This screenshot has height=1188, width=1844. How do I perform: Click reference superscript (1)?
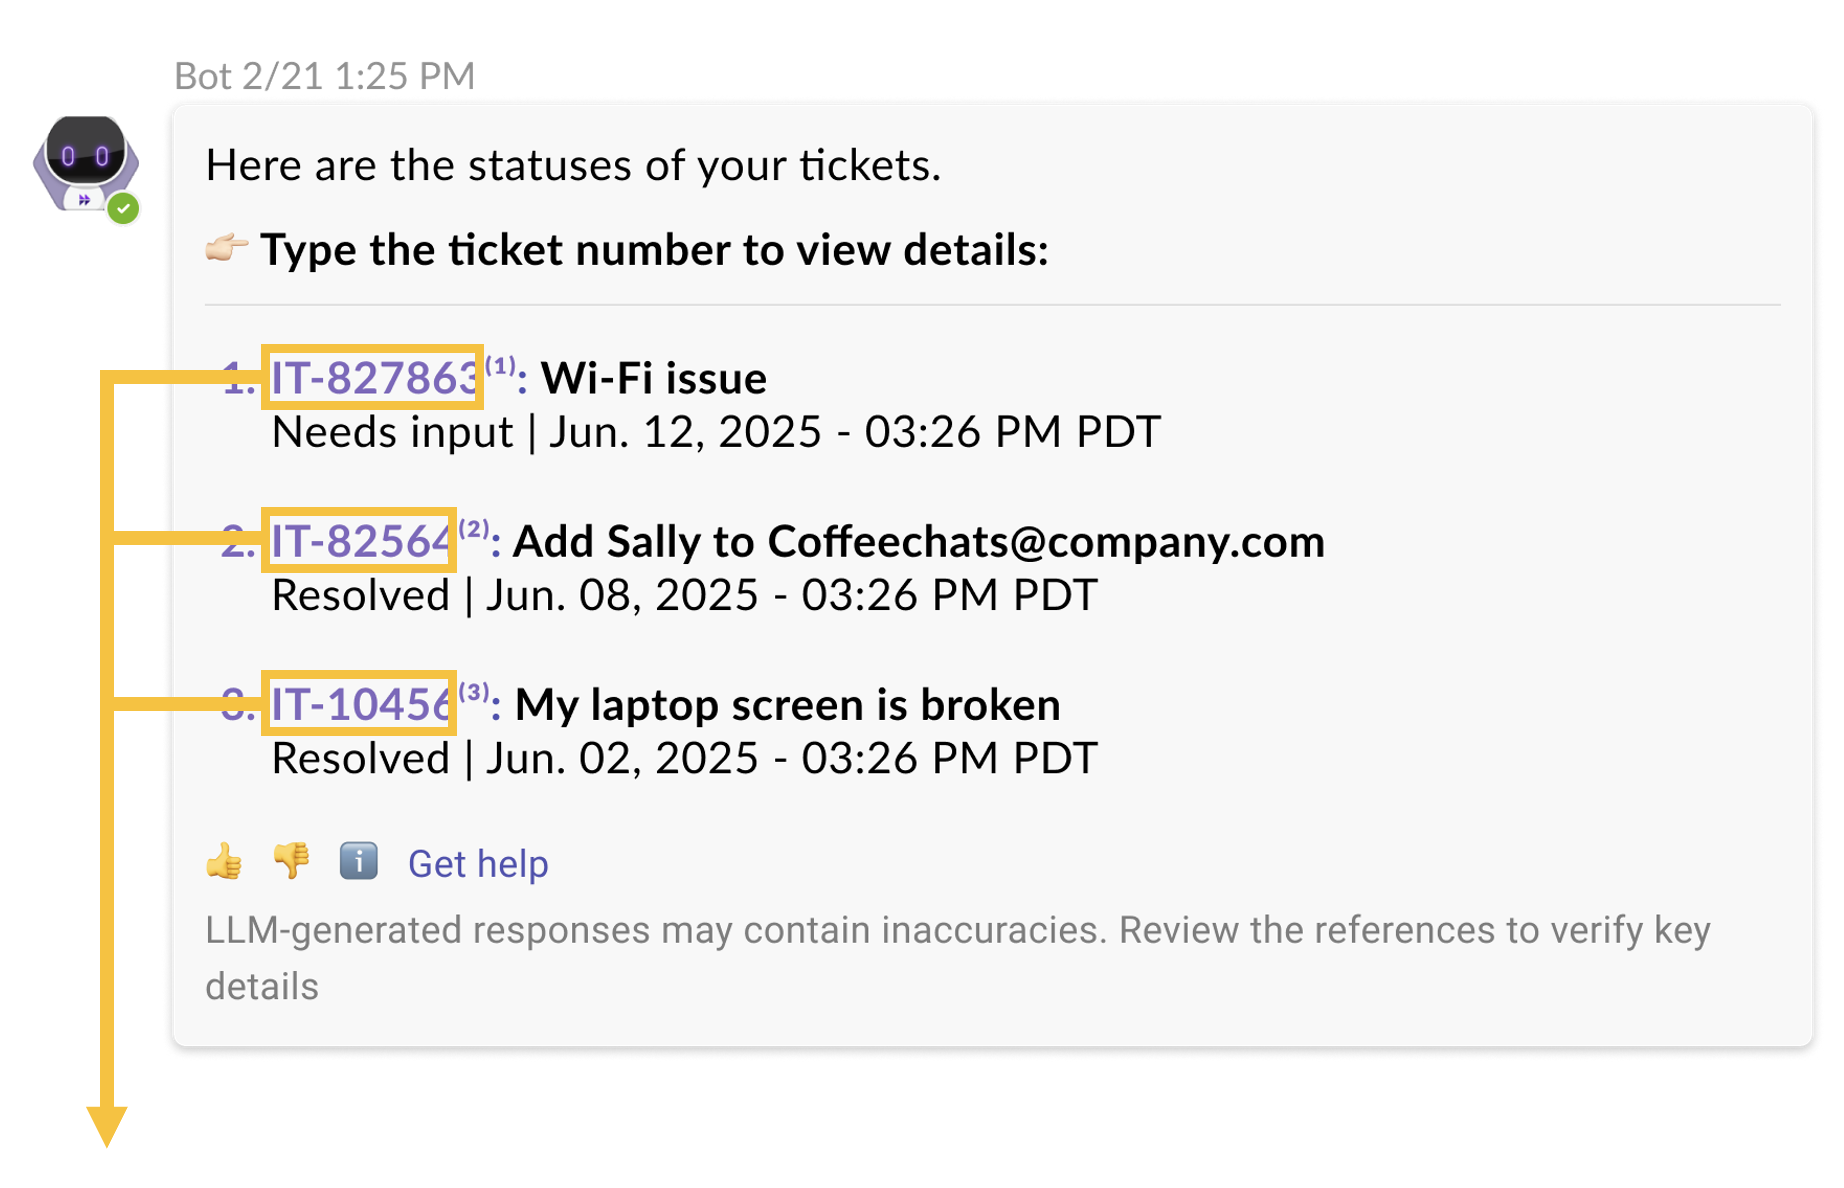pos(500,365)
